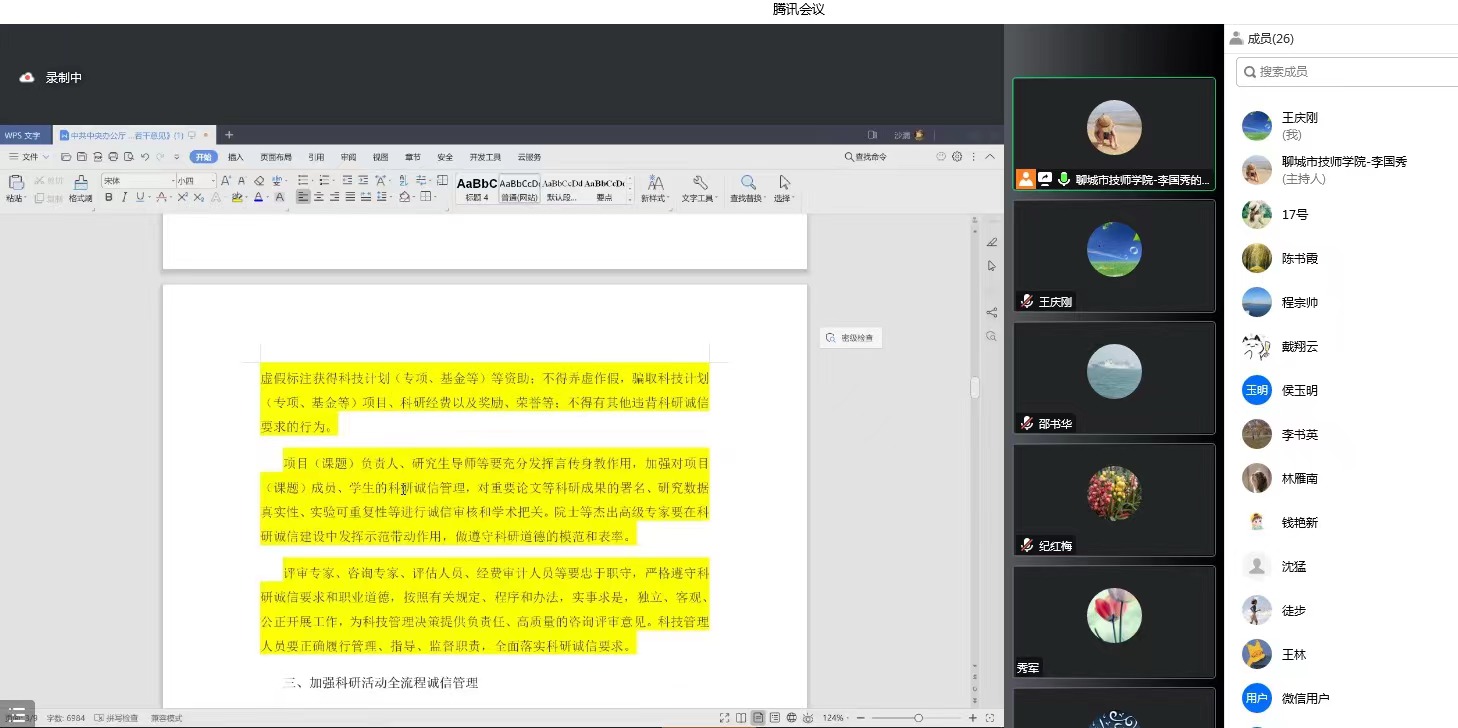The height and width of the screenshot is (728, 1458).
Task: Expand the 文件 file menu arrow
Action: click(46, 157)
